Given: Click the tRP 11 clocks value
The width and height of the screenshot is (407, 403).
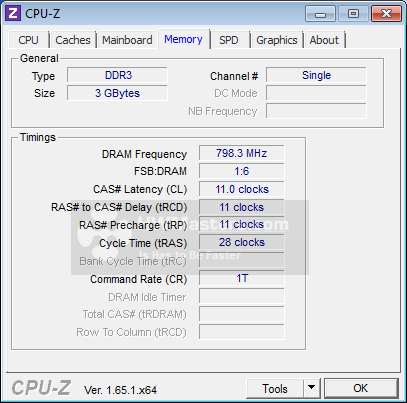Looking at the screenshot, I should [242, 224].
